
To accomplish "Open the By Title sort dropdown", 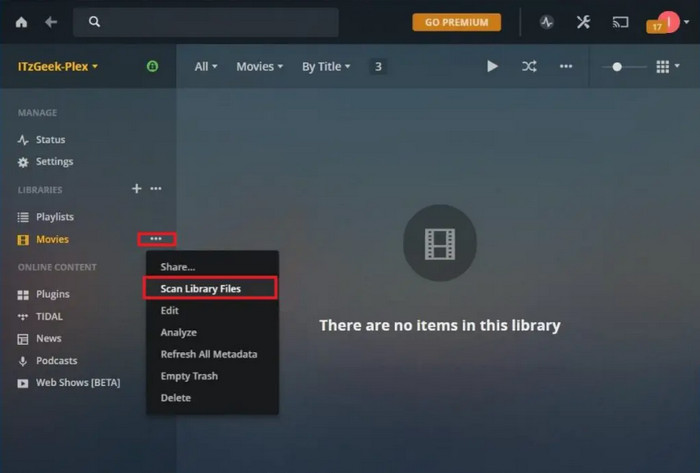I will (326, 67).
